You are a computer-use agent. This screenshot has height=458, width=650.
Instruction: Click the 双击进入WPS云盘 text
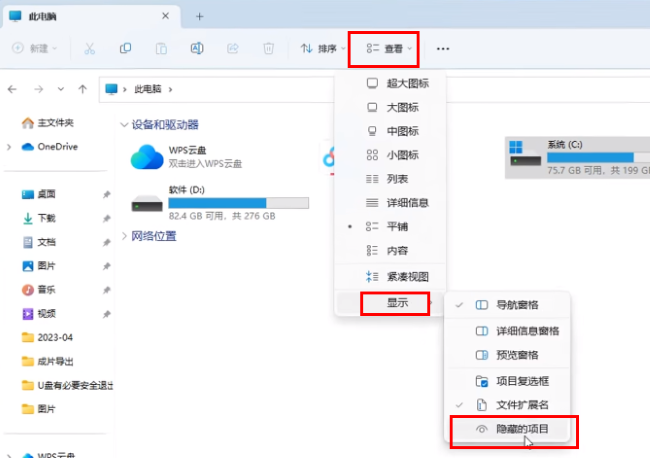(x=205, y=164)
